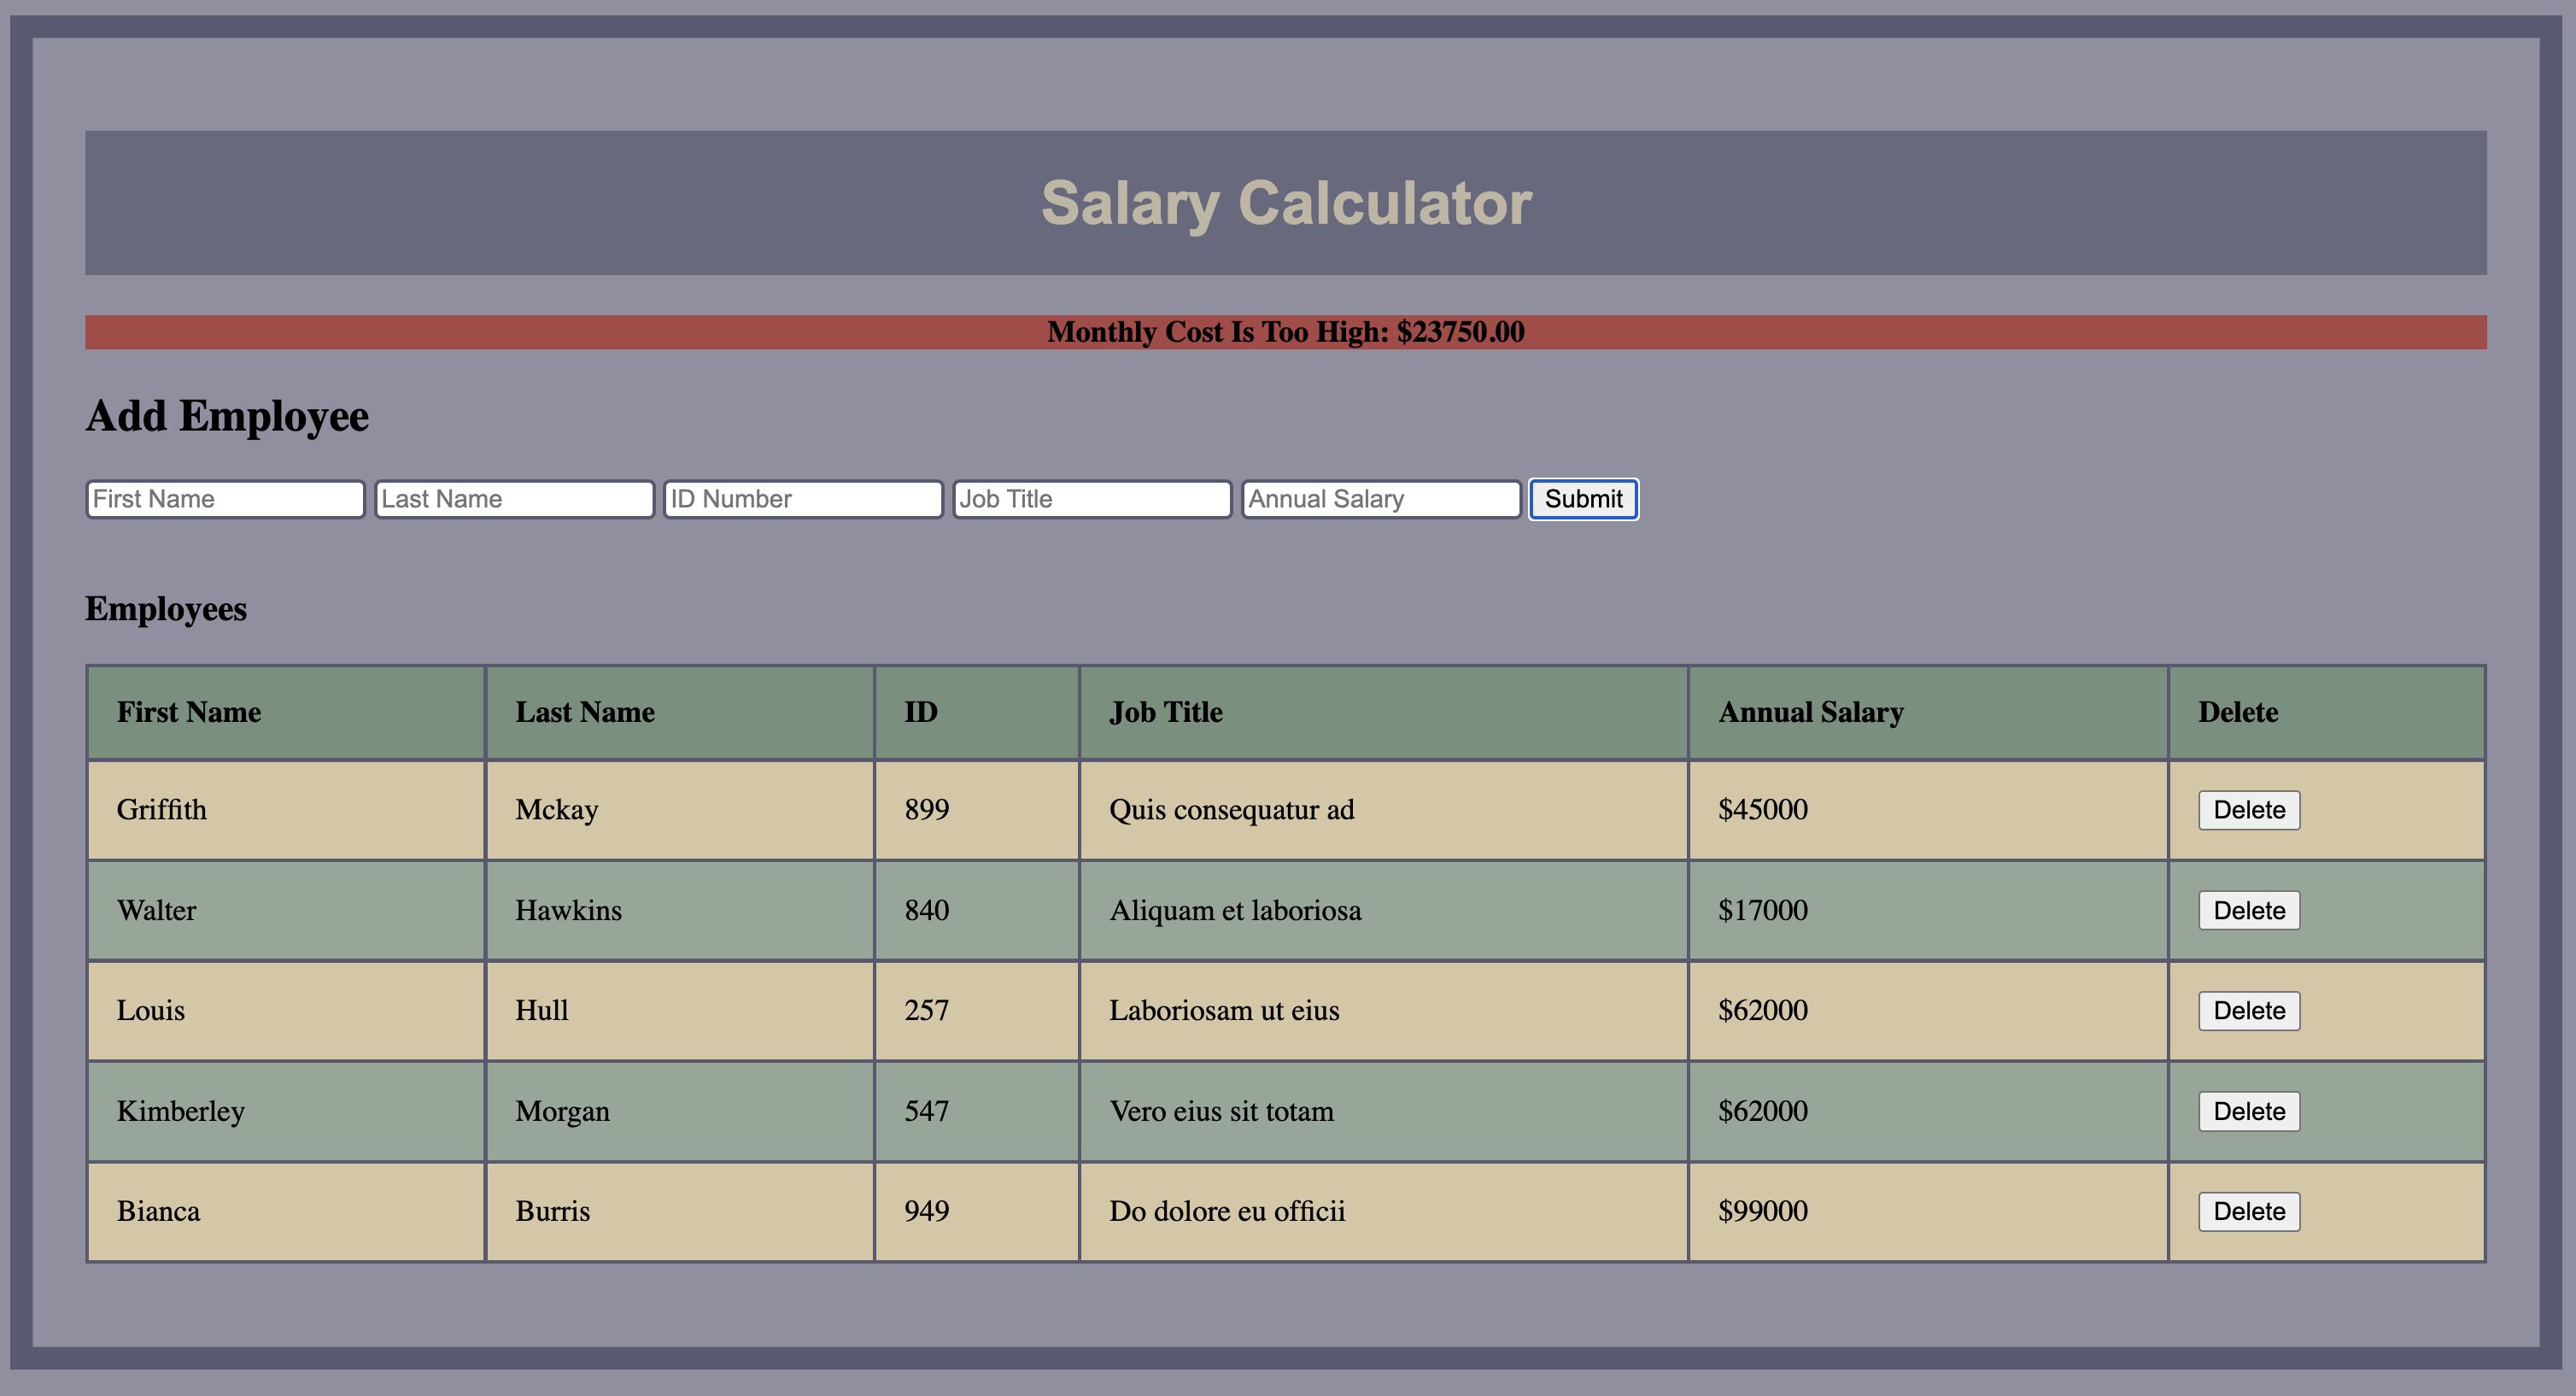Image resolution: width=2576 pixels, height=1396 pixels.
Task: Click the Job Title column header
Action: 1166,712
